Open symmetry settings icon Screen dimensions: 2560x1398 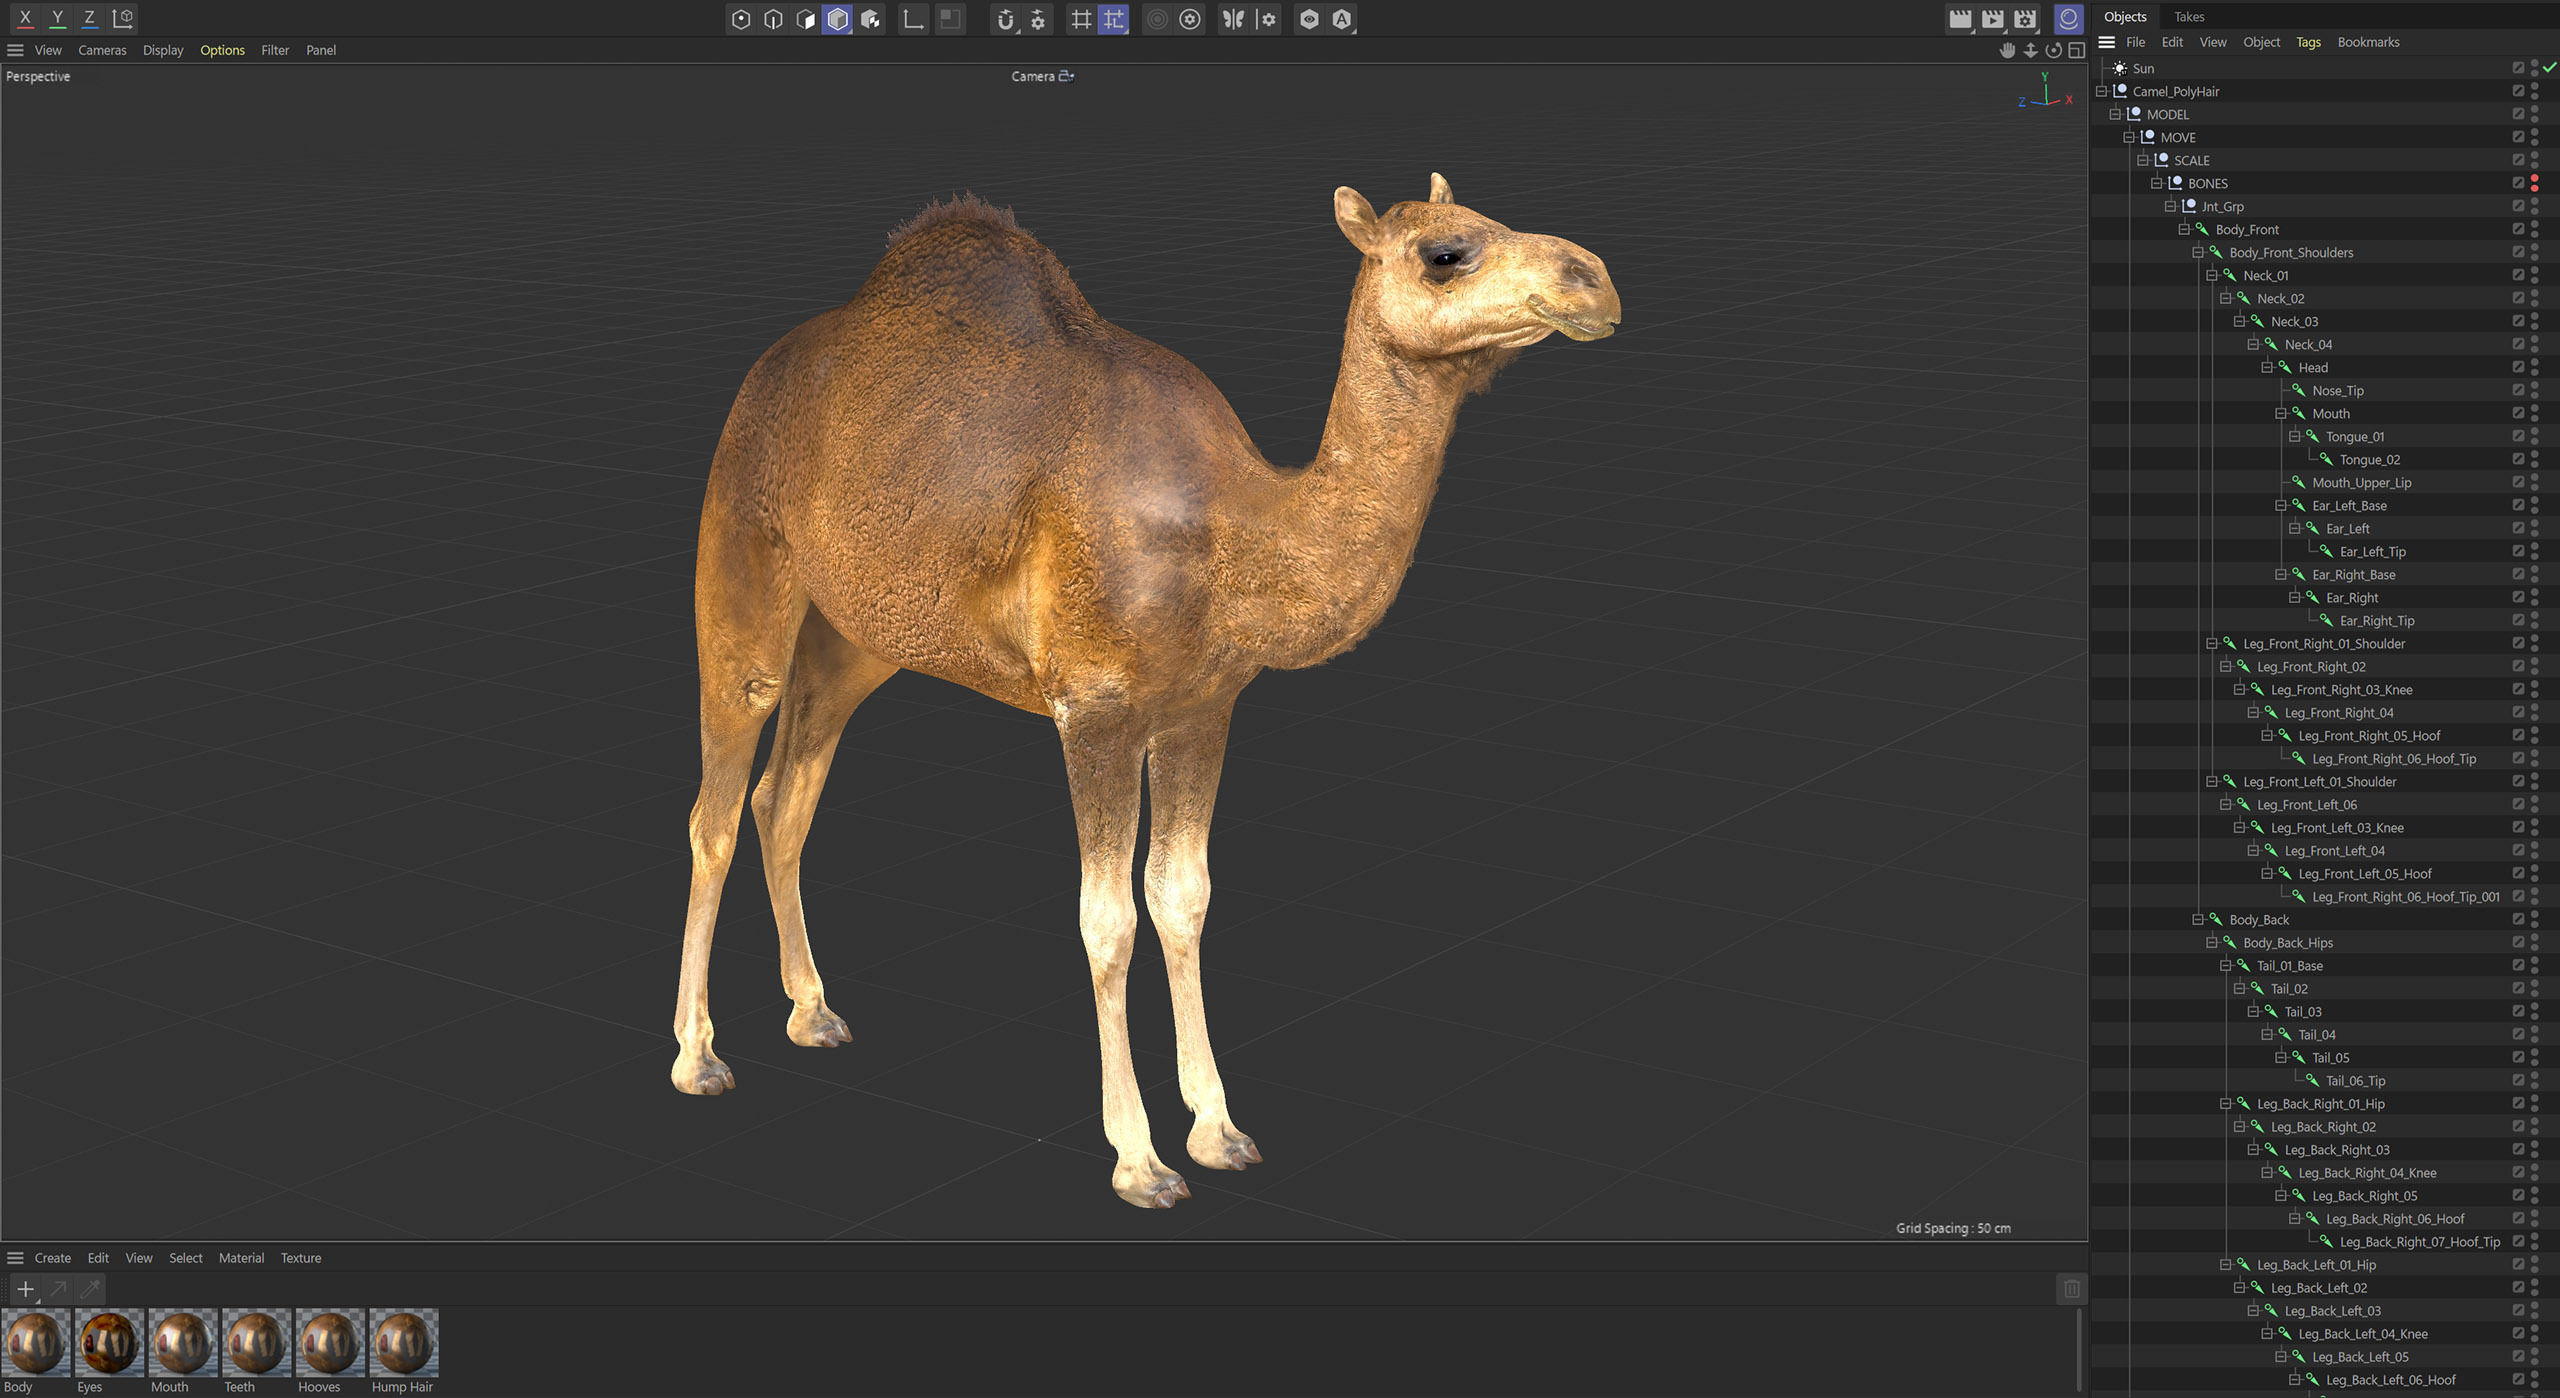coord(1267,19)
